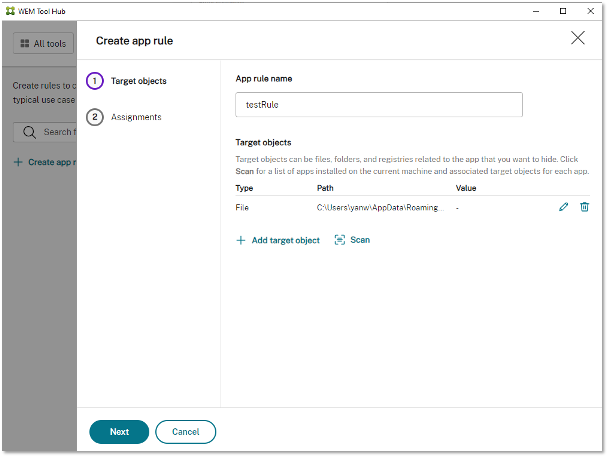Click the plus icon to add target object
This screenshot has height=458, width=609.
240,240
